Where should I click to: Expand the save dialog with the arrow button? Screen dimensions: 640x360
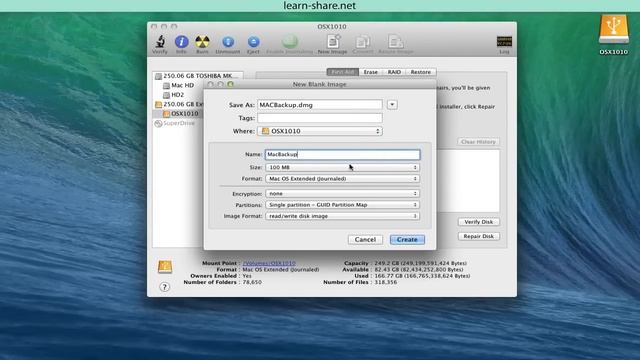pos(392,105)
